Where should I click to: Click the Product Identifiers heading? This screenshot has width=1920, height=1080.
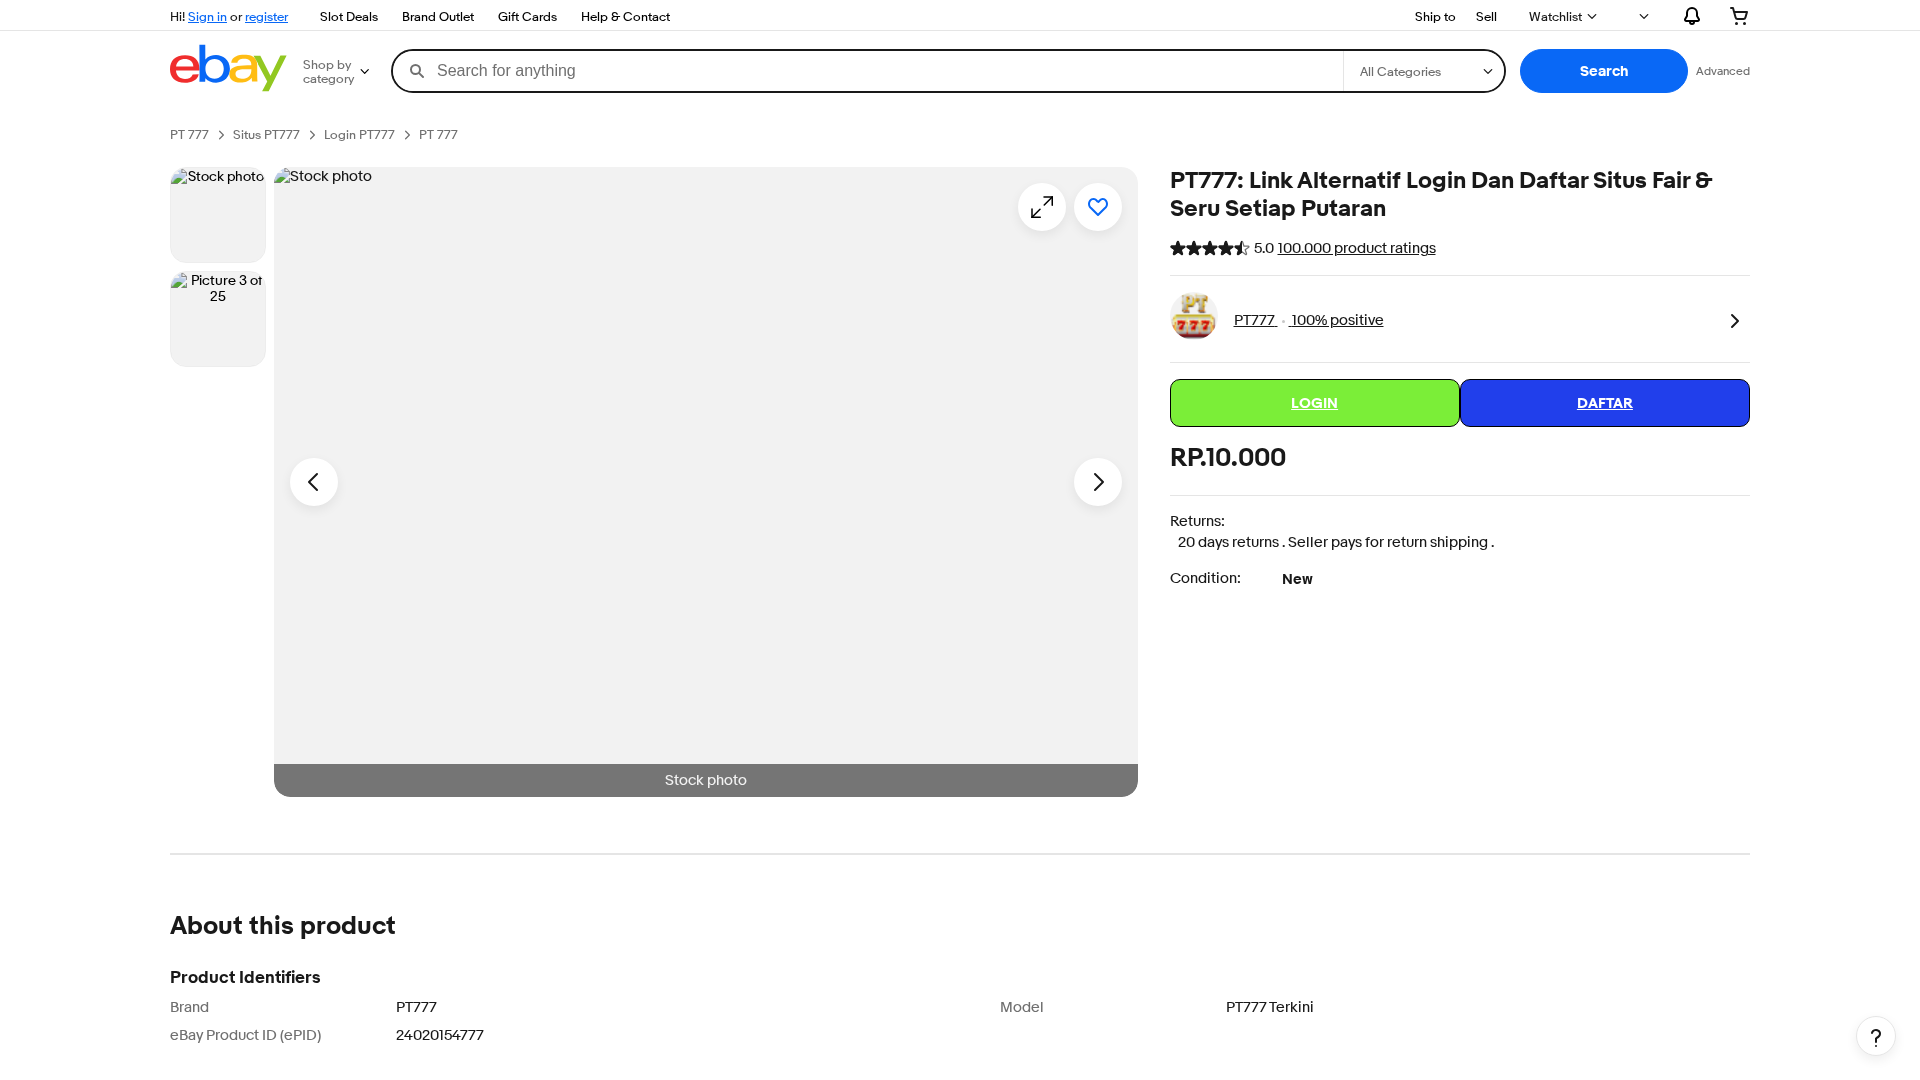click(x=245, y=977)
